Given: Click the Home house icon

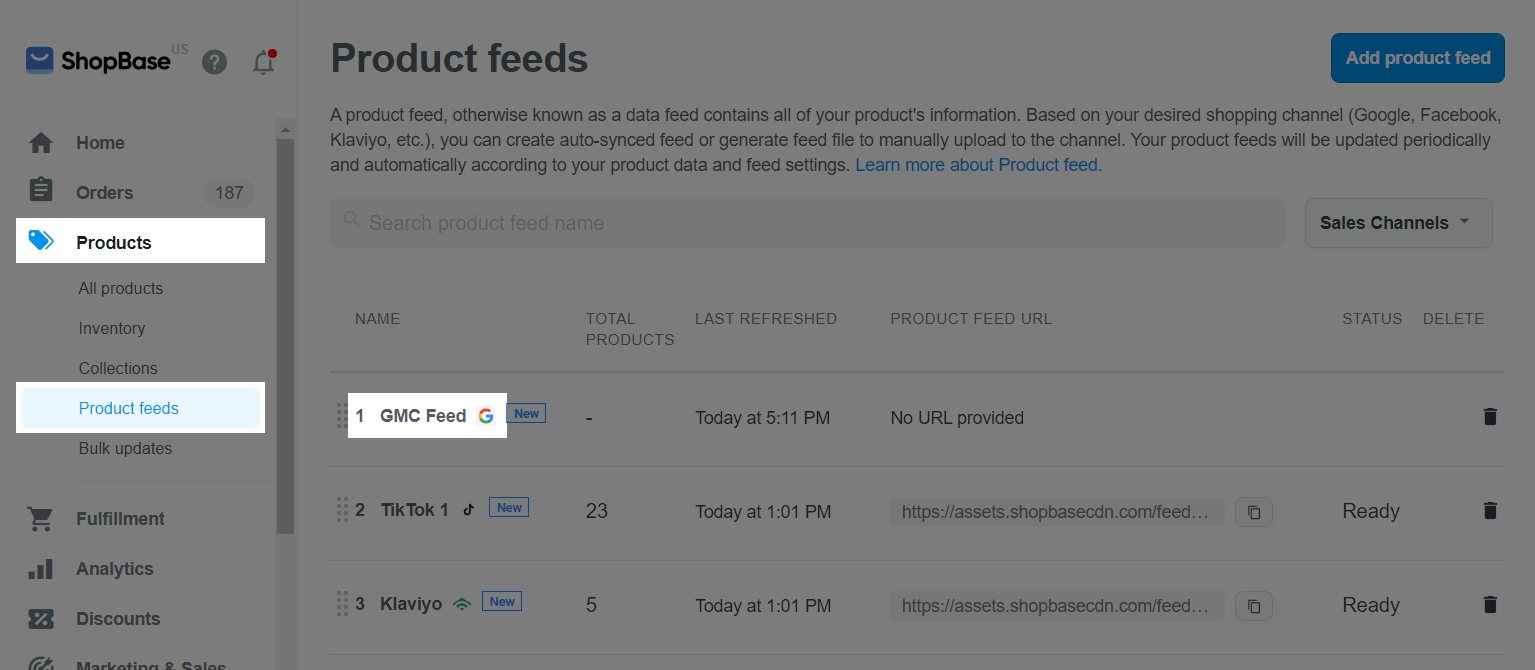Looking at the screenshot, I should (x=41, y=143).
